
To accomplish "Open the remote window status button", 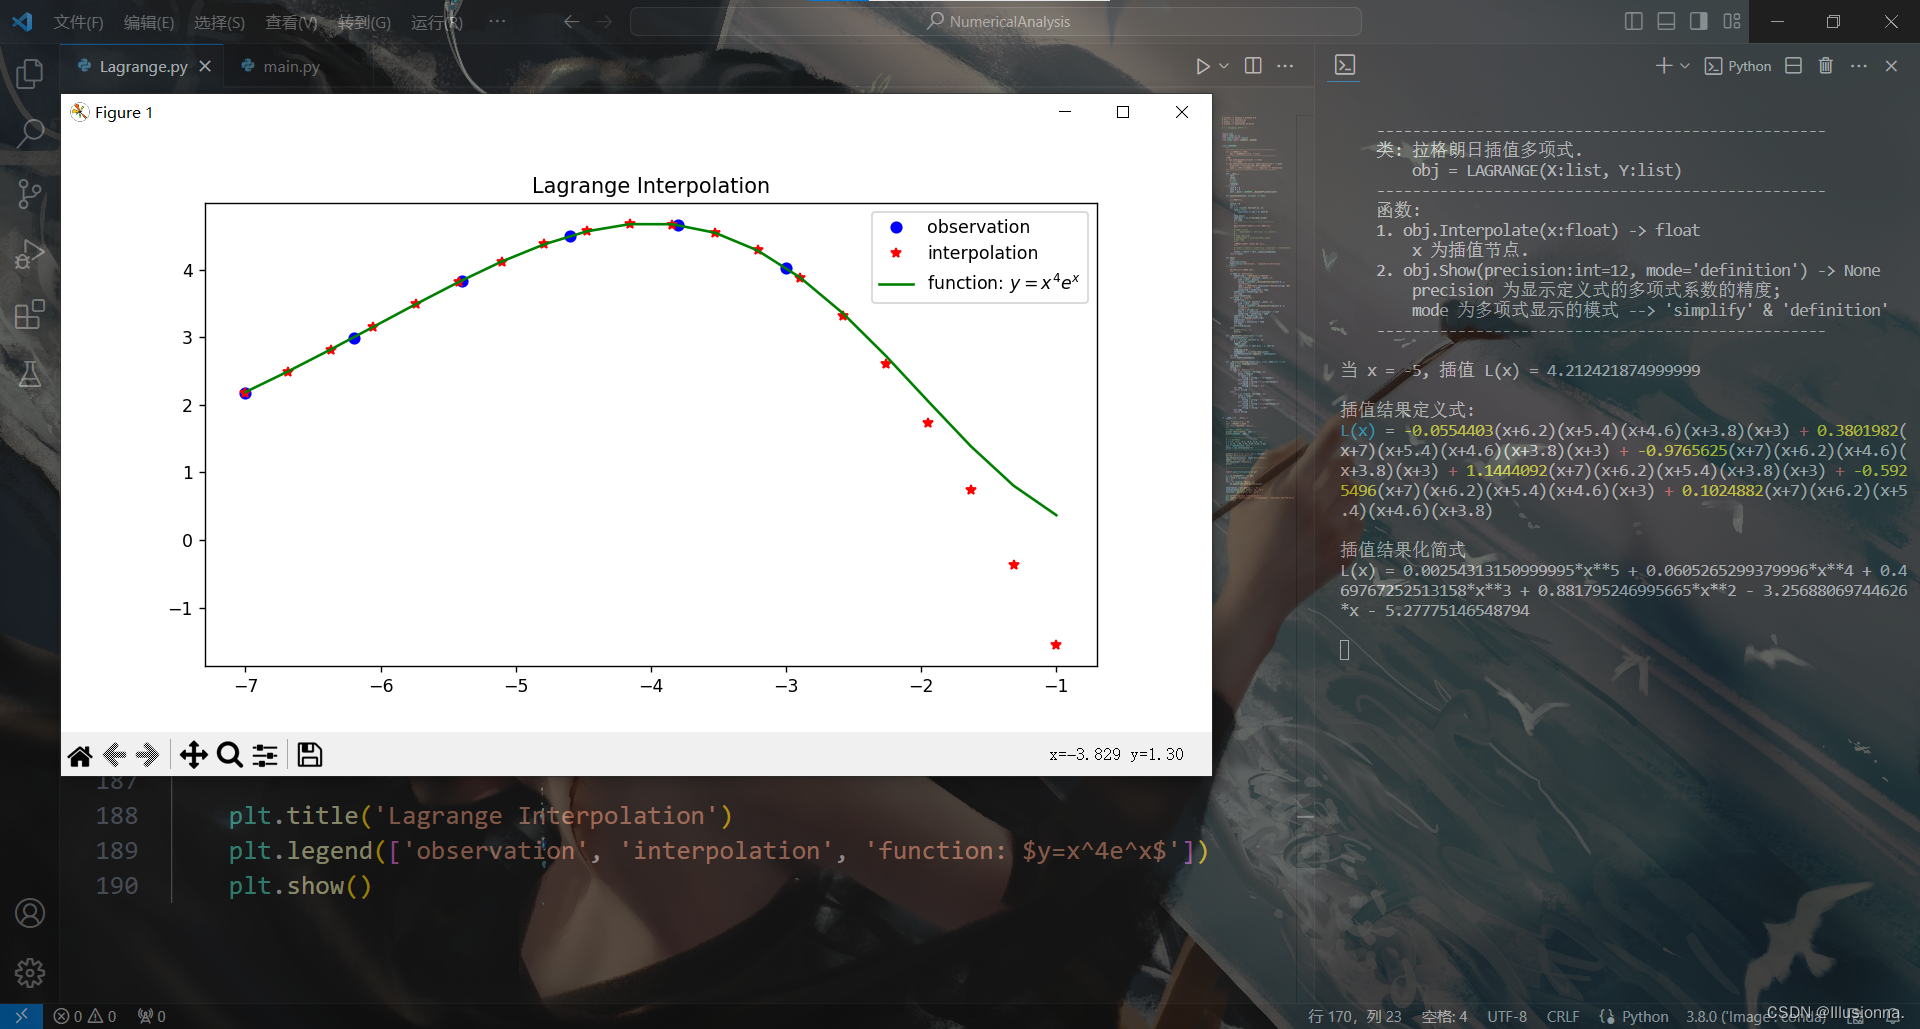I will (21, 1016).
